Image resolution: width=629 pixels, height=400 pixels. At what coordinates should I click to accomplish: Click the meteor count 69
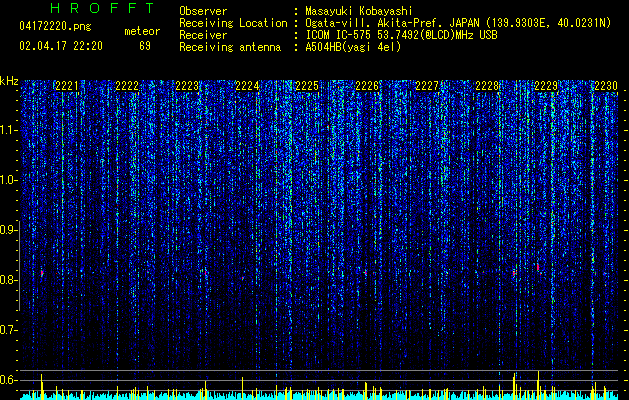[x=145, y=46]
